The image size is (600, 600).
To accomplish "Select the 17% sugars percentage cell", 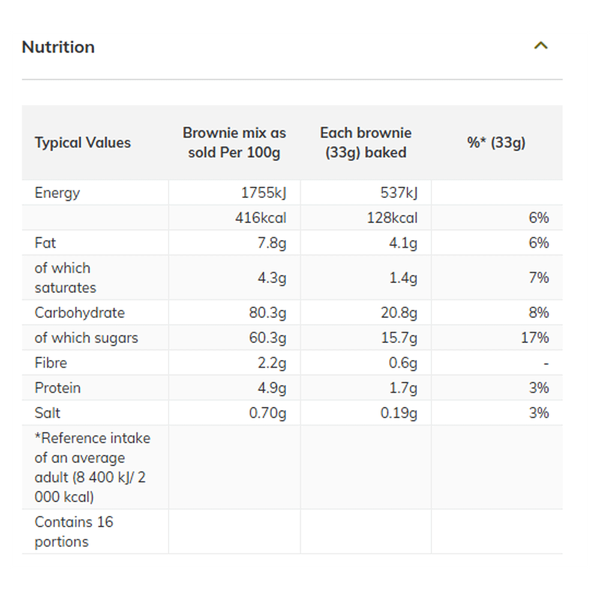I will (534, 338).
